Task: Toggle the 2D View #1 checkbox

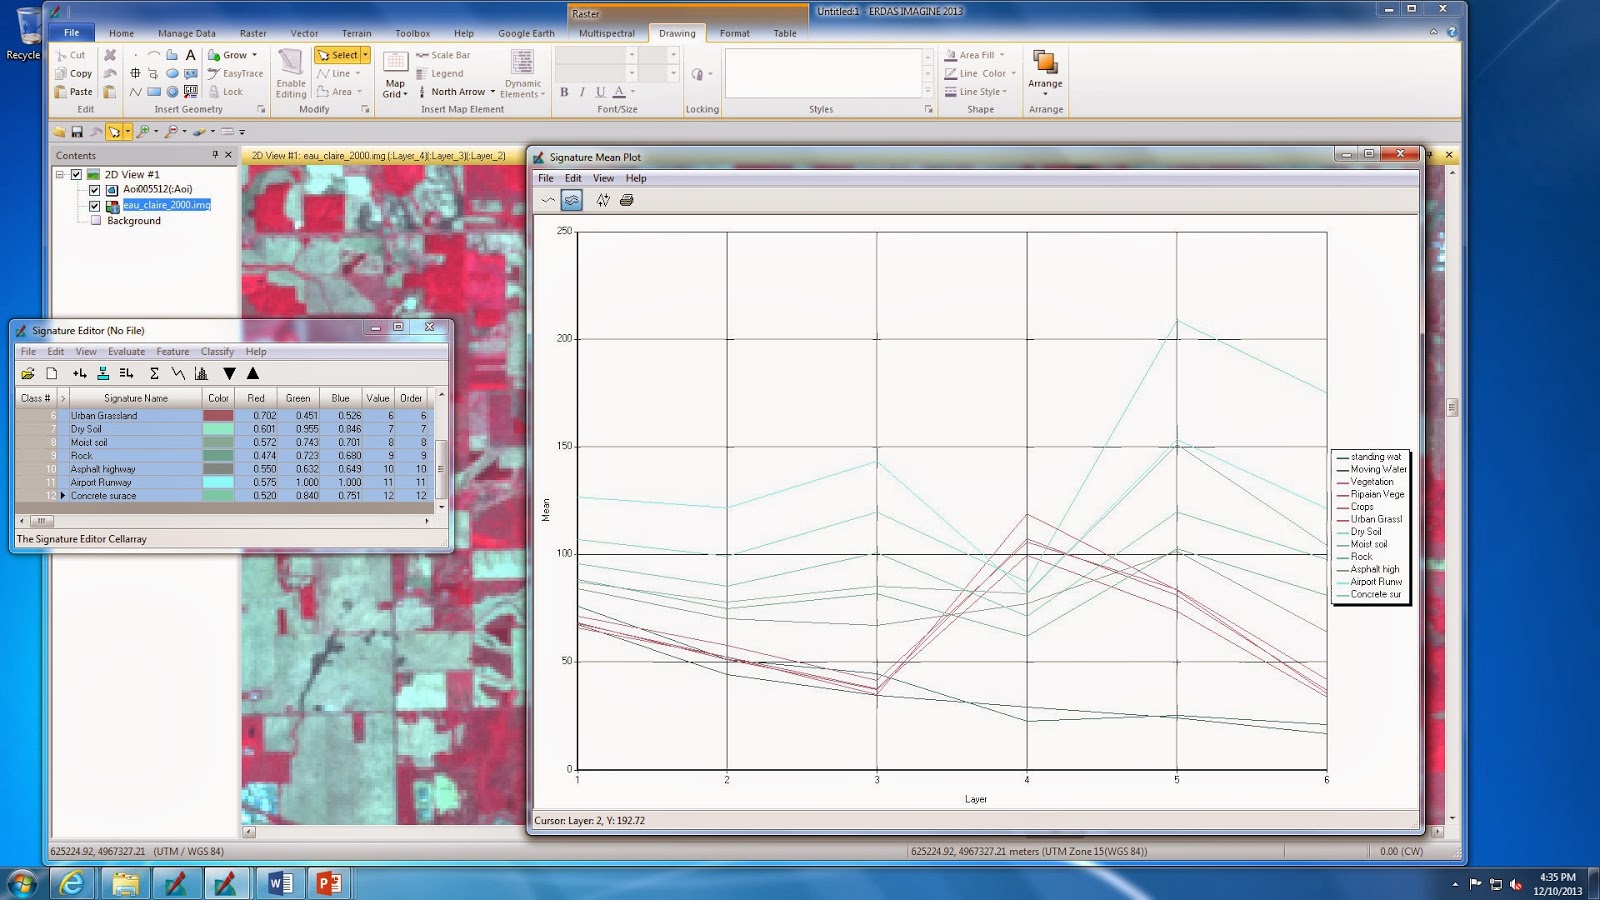Action: (x=74, y=174)
